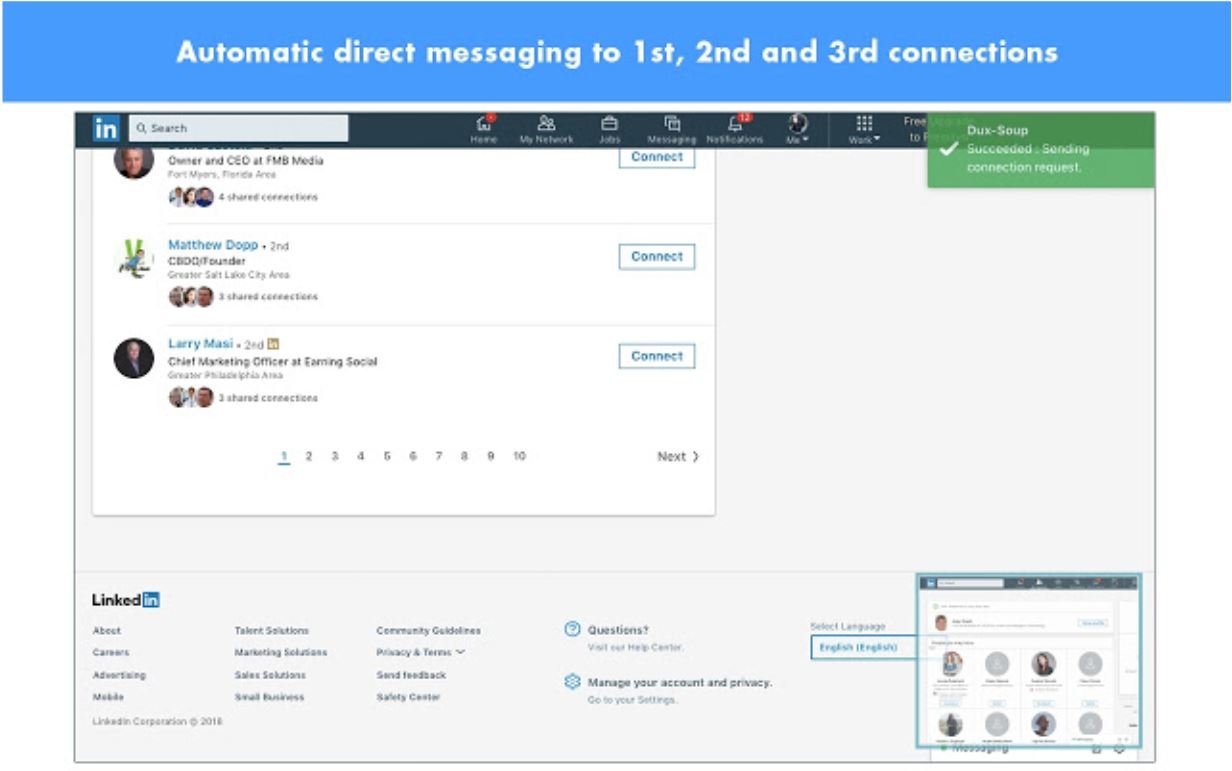
Task: Select current results page 1
Action: (x=284, y=457)
